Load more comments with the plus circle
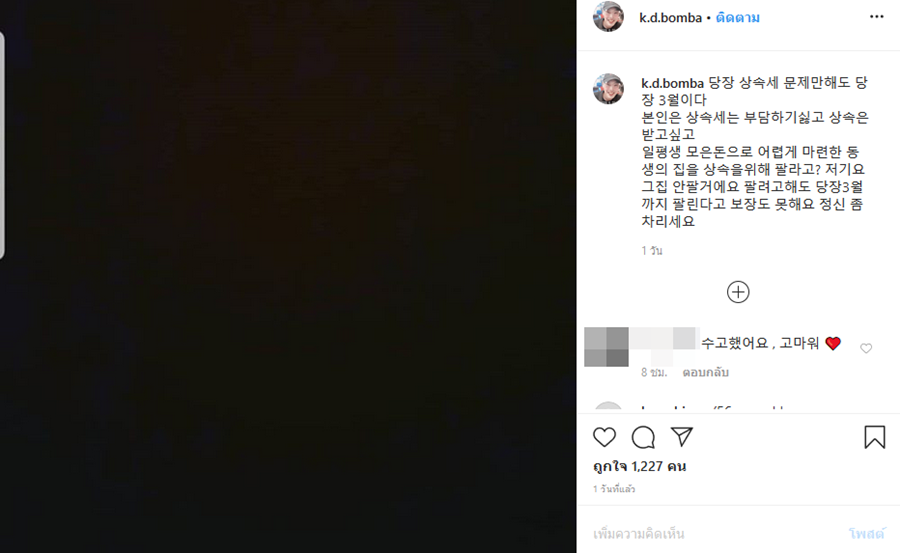This screenshot has height=553, width=900. [x=738, y=292]
